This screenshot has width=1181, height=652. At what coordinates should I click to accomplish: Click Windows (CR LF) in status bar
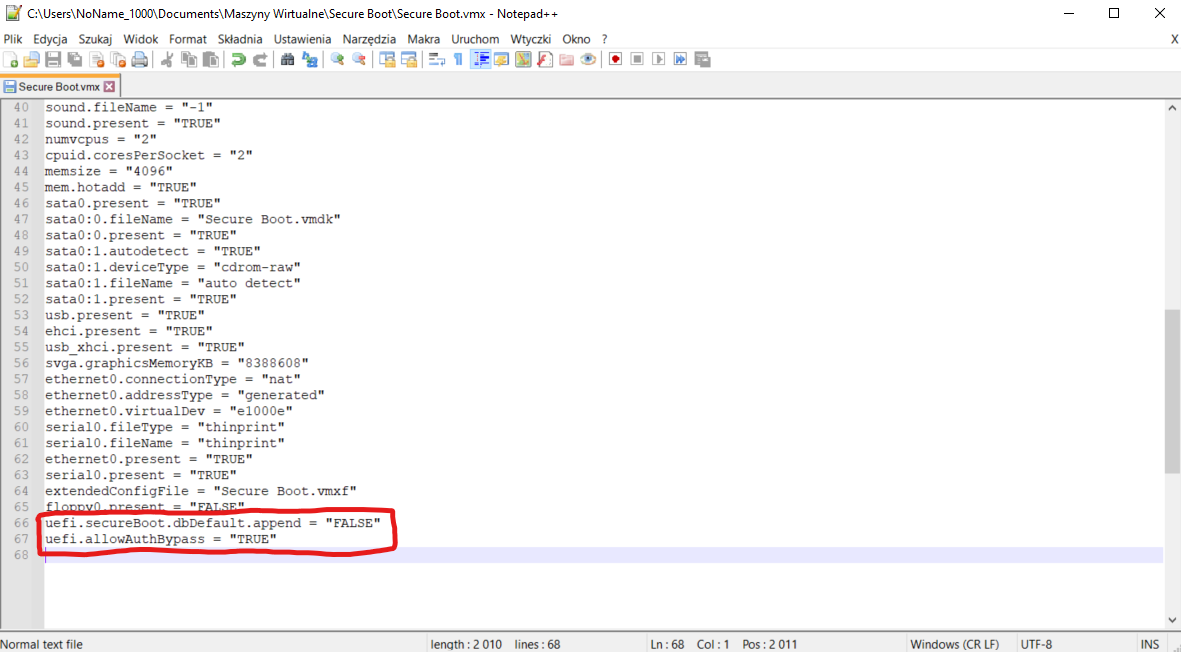coord(954,644)
